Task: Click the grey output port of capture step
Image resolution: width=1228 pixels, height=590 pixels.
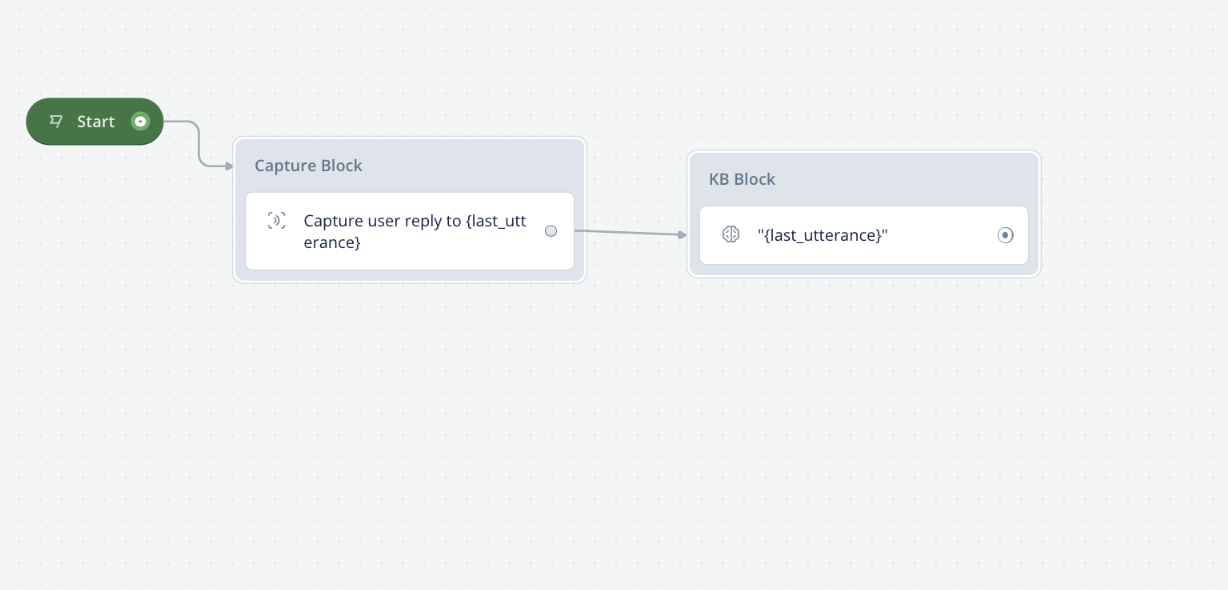Action: tap(551, 231)
